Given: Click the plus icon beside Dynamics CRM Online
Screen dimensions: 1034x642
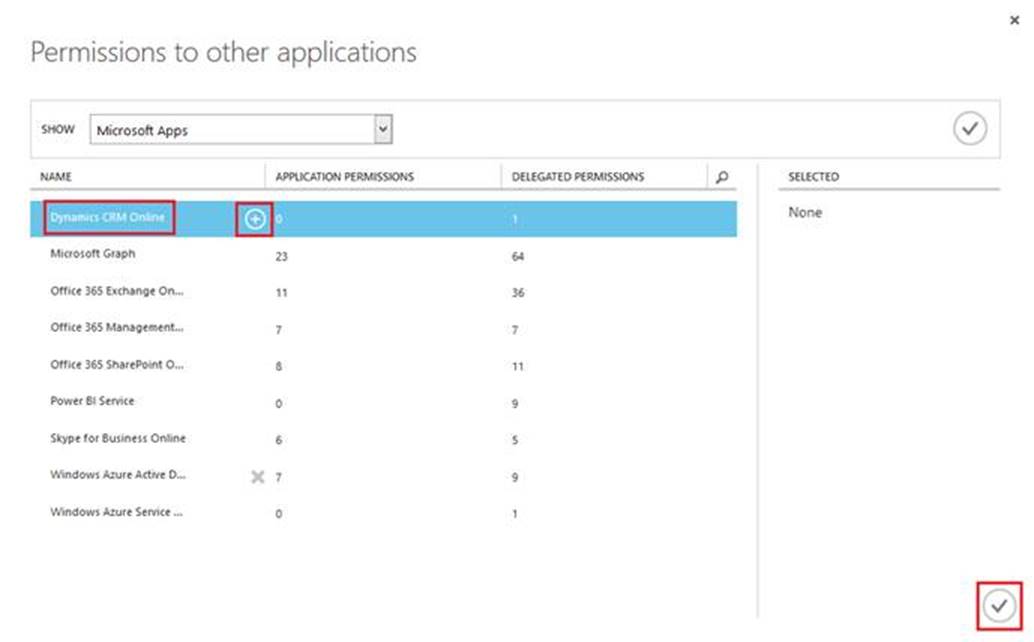Looking at the screenshot, I should 255,219.
